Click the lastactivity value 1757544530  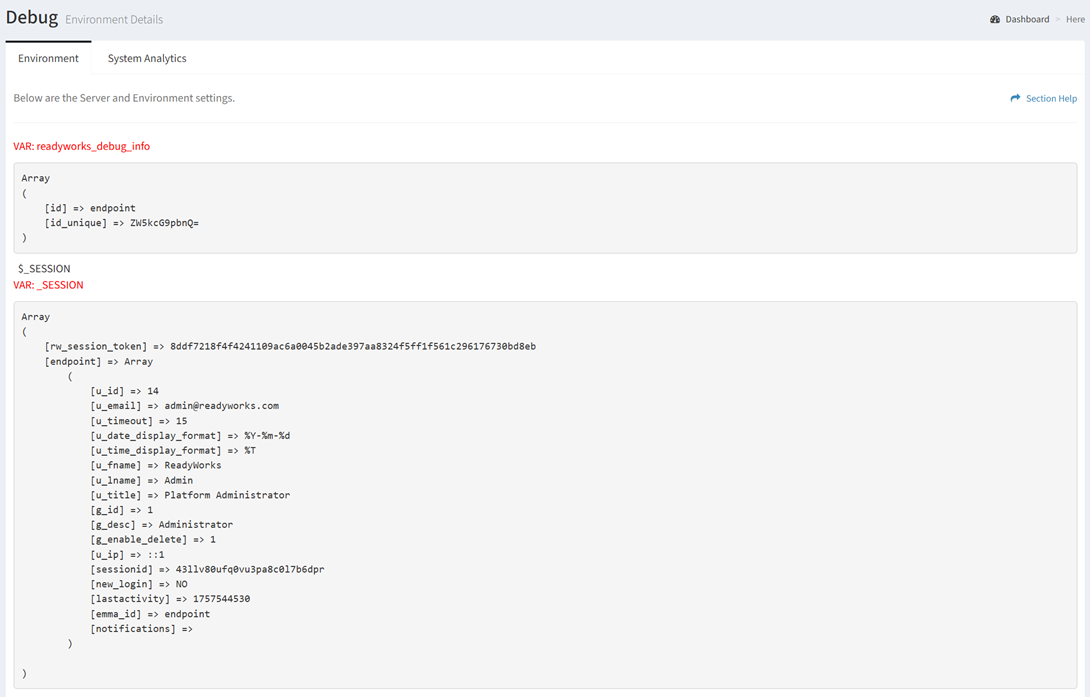[x=221, y=598]
